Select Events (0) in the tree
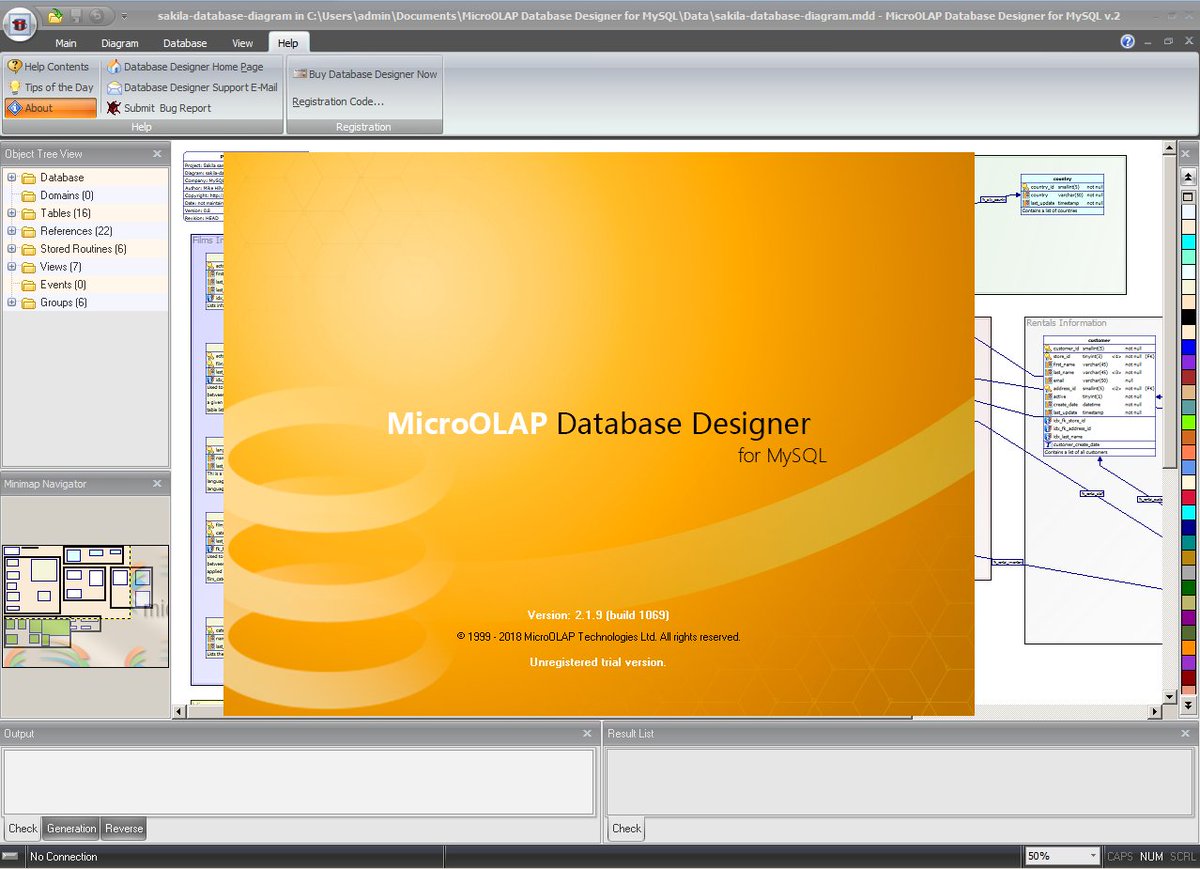This screenshot has width=1200, height=869. [63, 285]
